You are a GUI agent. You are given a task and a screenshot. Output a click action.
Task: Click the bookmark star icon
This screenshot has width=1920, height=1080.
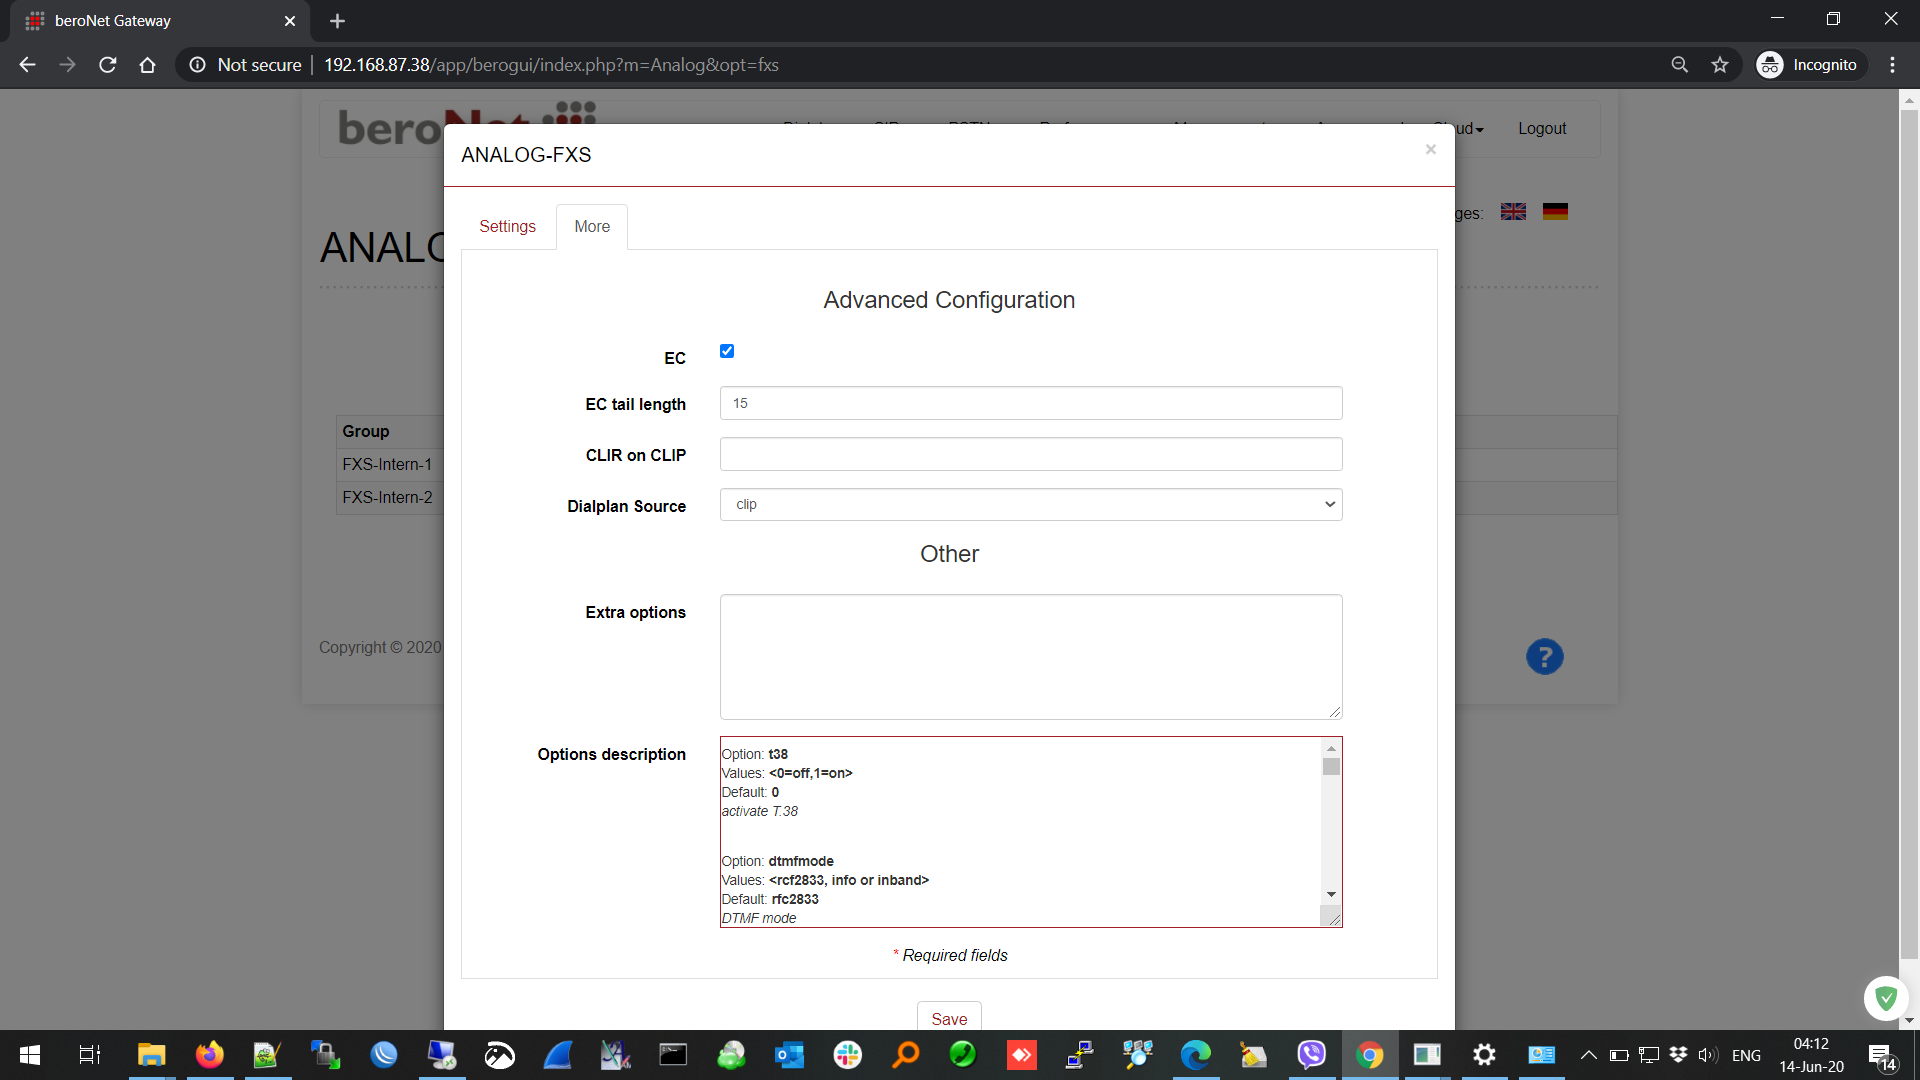(1719, 65)
